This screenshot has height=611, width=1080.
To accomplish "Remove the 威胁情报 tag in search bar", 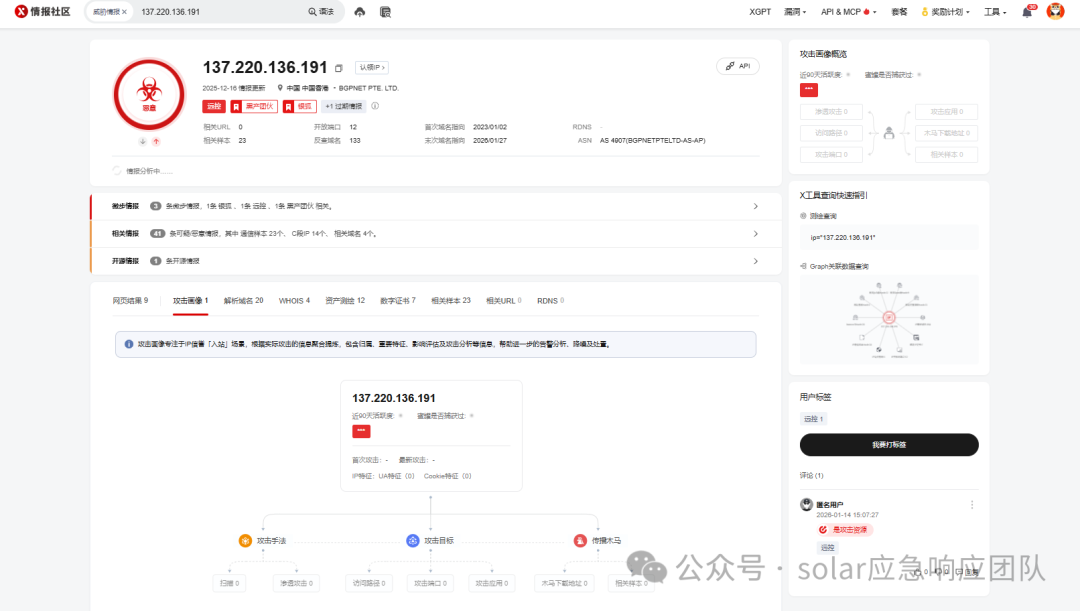I will point(125,12).
